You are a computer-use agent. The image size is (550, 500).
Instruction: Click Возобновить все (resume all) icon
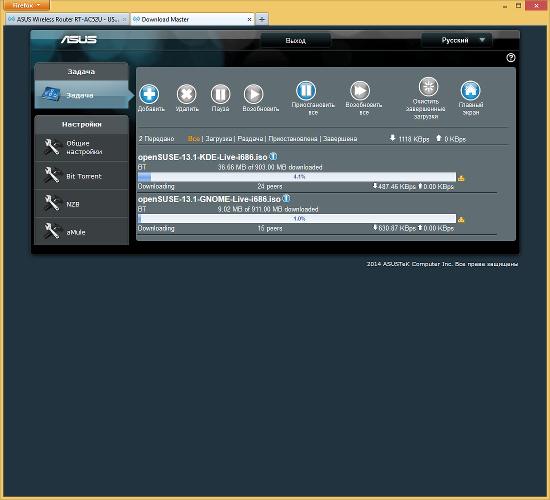[x=360, y=91]
